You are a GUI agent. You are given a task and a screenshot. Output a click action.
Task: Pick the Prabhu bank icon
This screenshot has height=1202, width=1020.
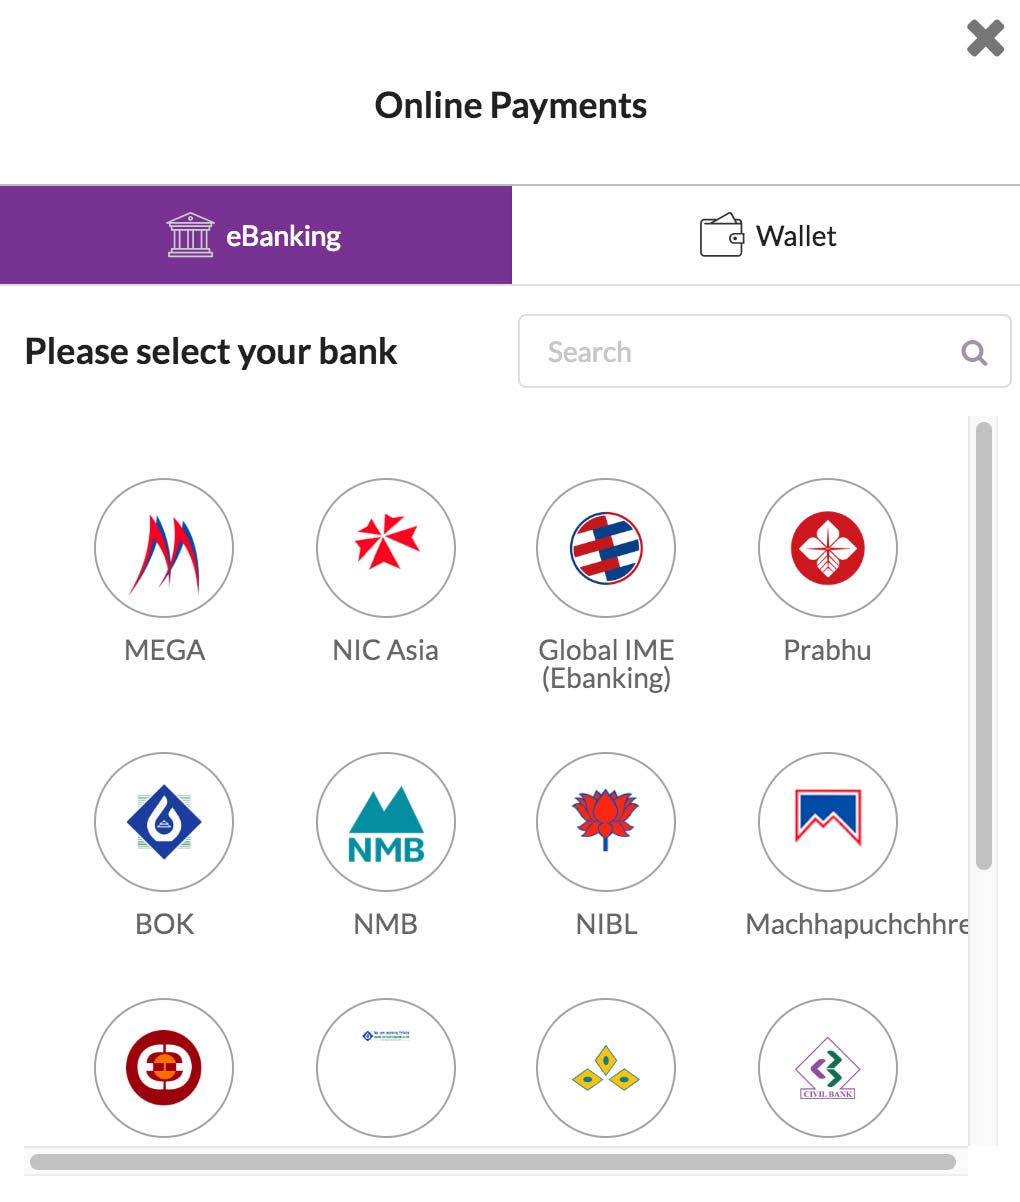(x=828, y=548)
